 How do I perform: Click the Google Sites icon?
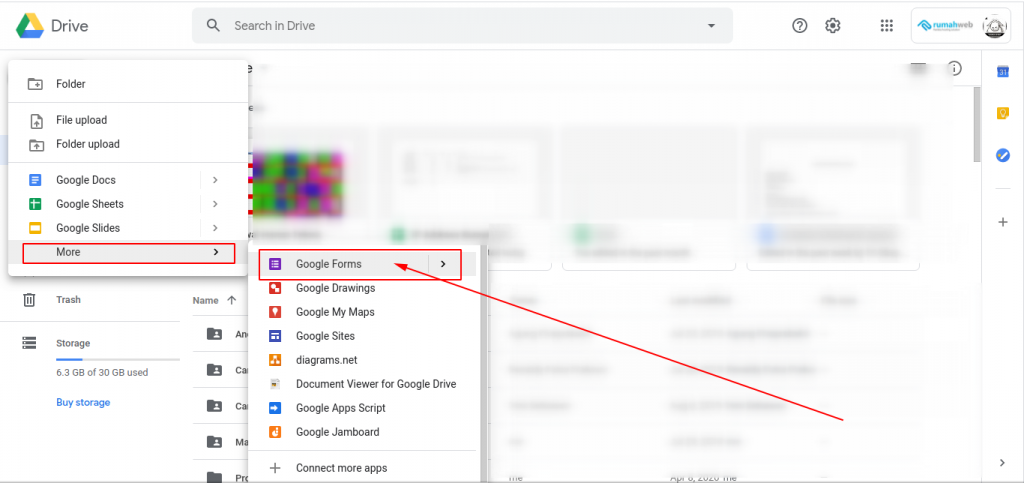275,336
